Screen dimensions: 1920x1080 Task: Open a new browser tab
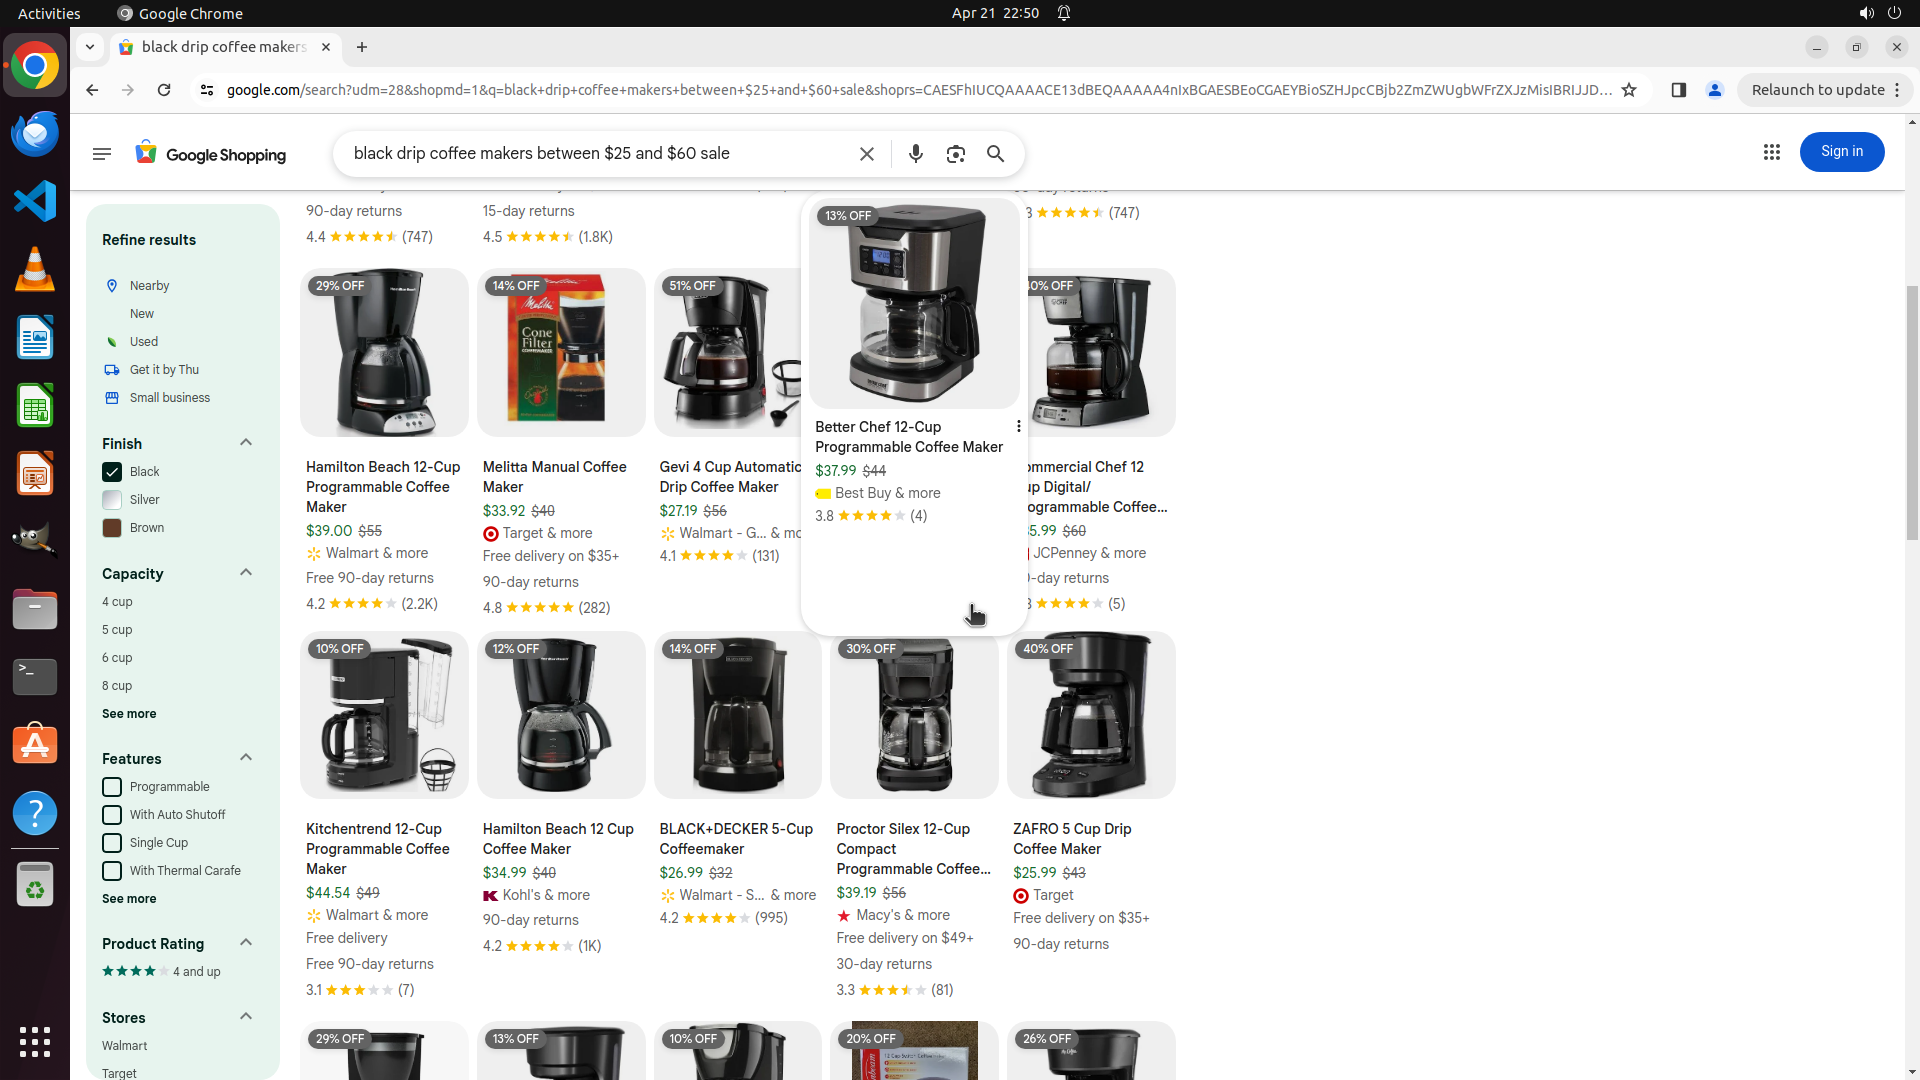point(362,47)
